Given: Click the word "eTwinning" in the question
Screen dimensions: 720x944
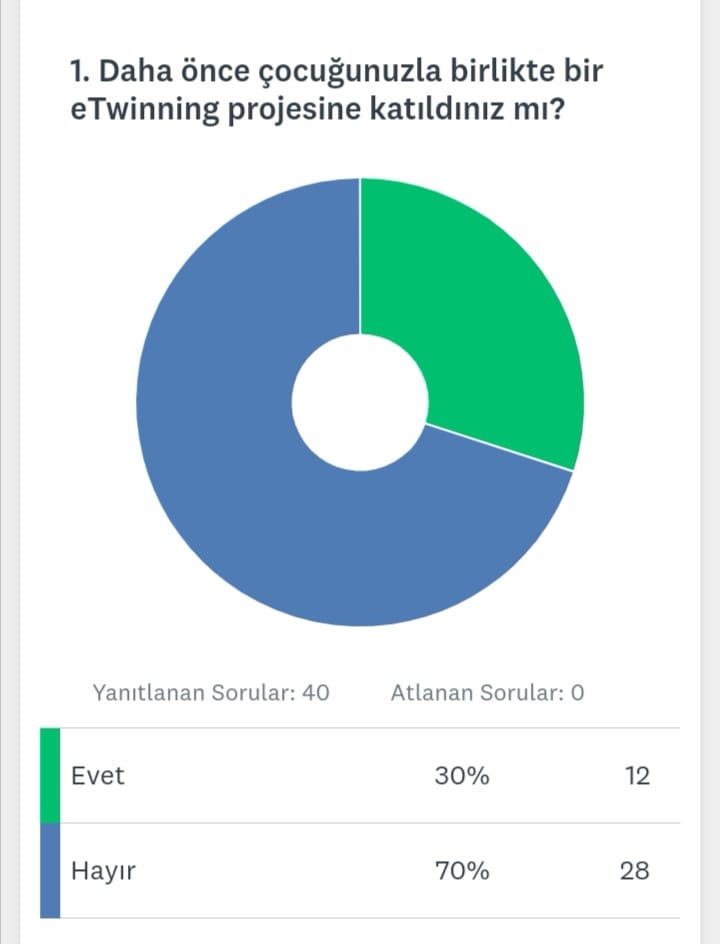Looking at the screenshot, I should (142, 108).
